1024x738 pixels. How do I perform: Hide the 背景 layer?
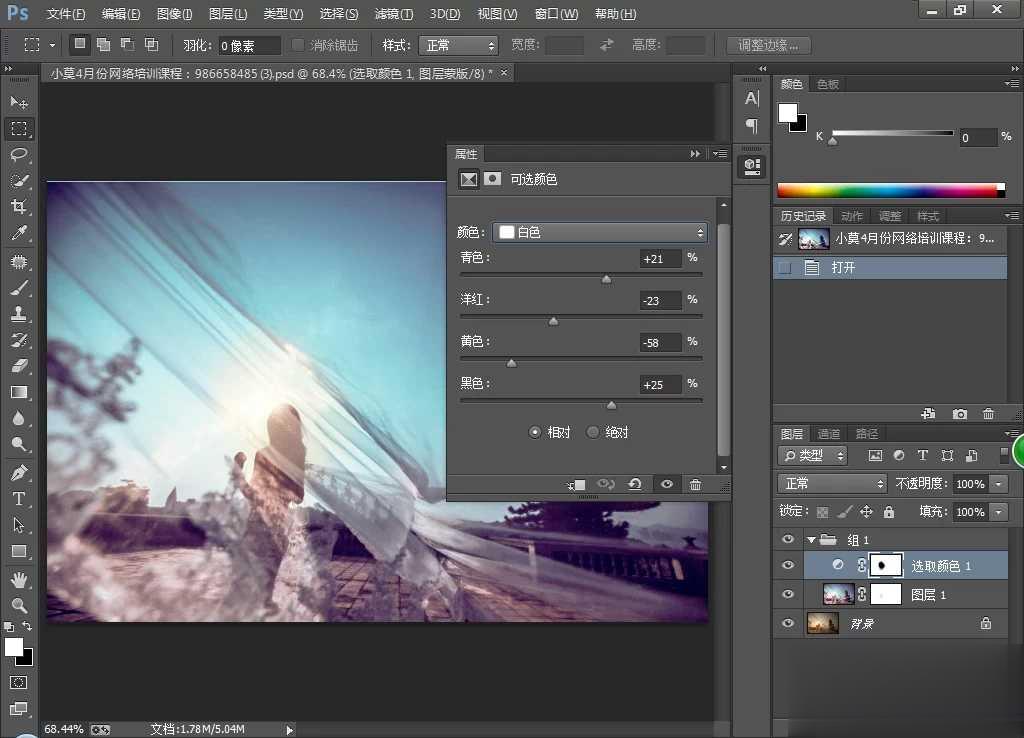point(788,623)
